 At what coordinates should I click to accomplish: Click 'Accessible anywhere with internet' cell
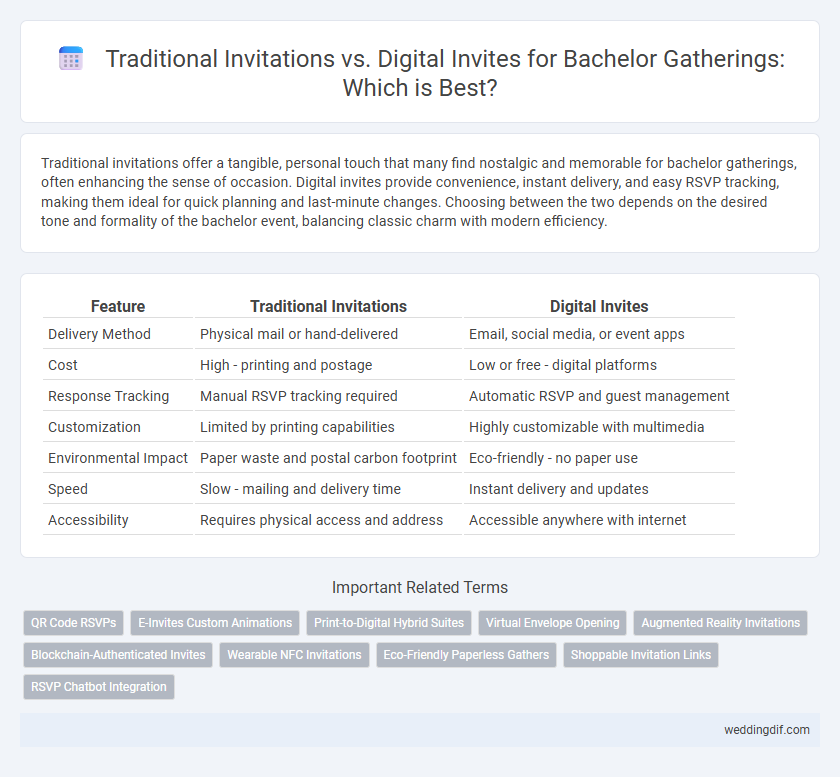coord(599,520)
